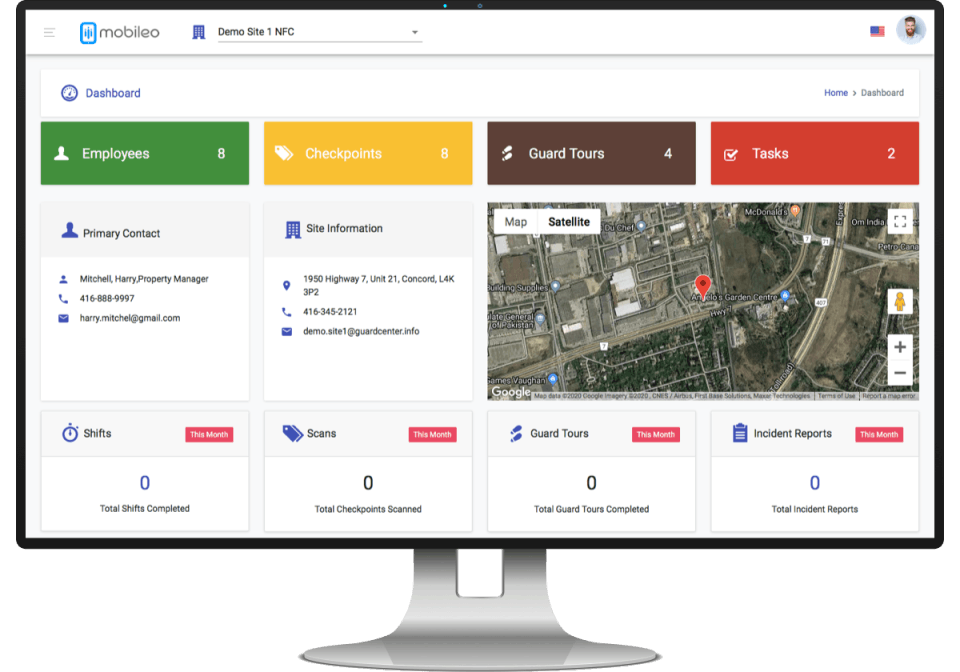Click the red location marker on map
960x672 pixels.
coord(702,286)
